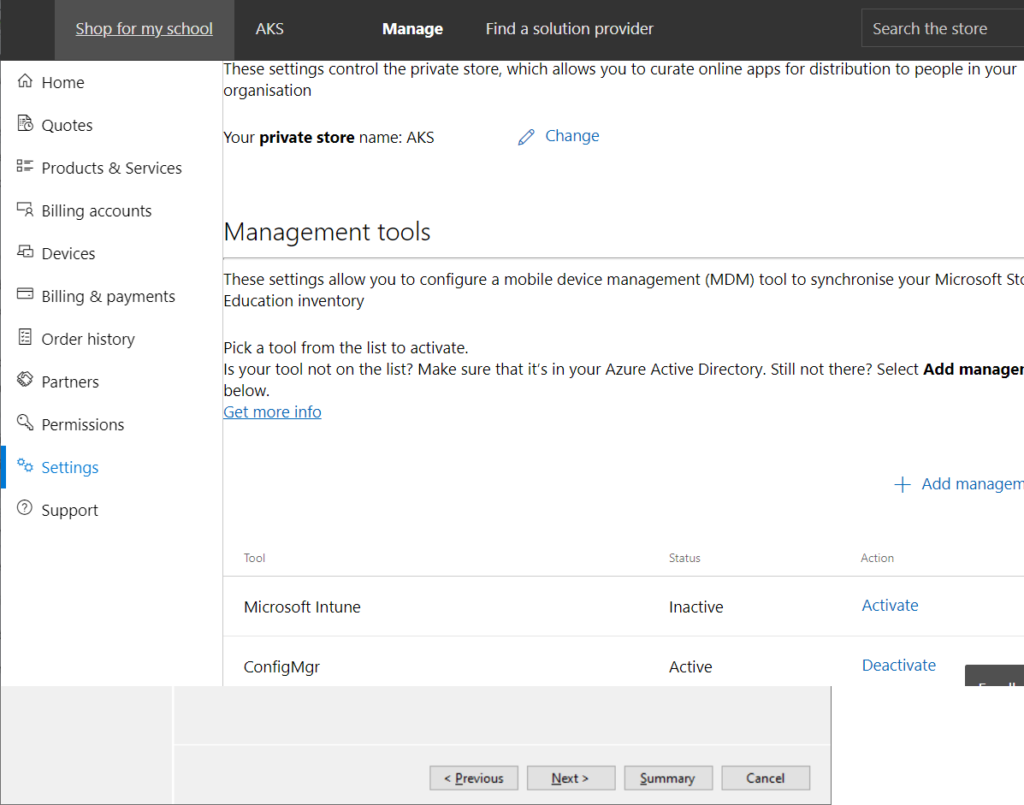
Task: Select the Partners icon in sidebar
Action: (26, 381)
